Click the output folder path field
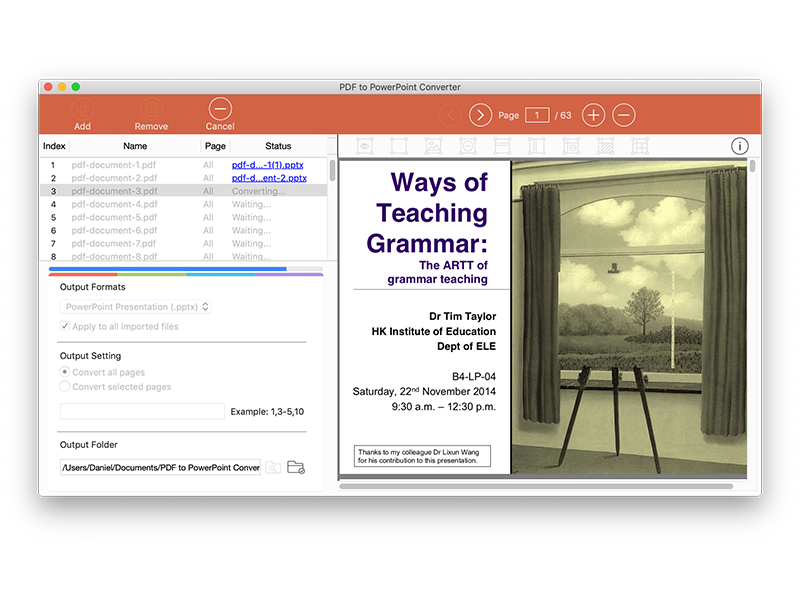This screenshot has height=600, width=800. coord(160,467)
